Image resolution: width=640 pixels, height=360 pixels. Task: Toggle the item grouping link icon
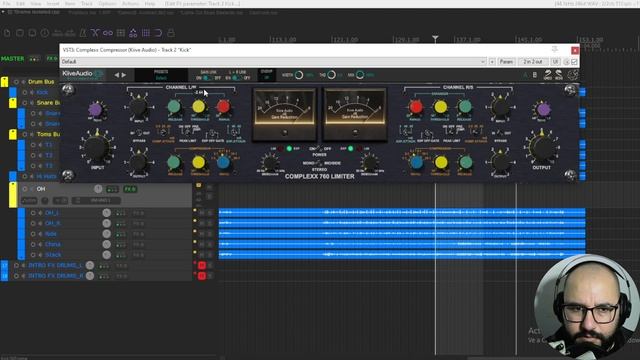click(108, 33)
